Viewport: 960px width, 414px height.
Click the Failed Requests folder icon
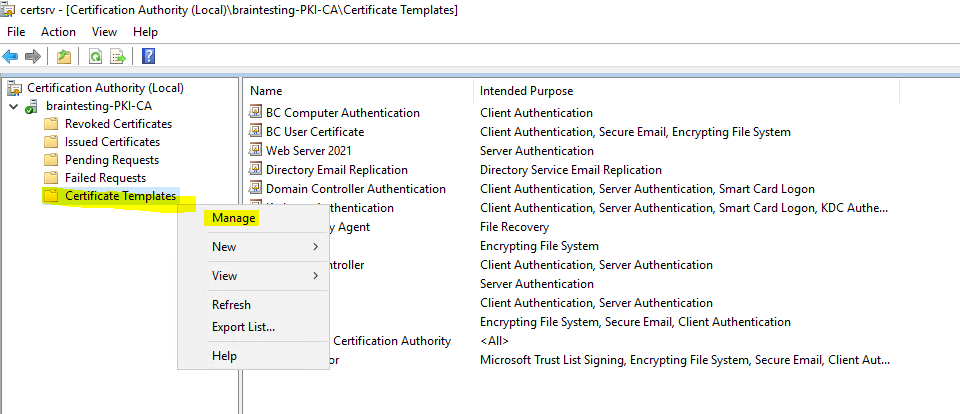pos(51,178)
